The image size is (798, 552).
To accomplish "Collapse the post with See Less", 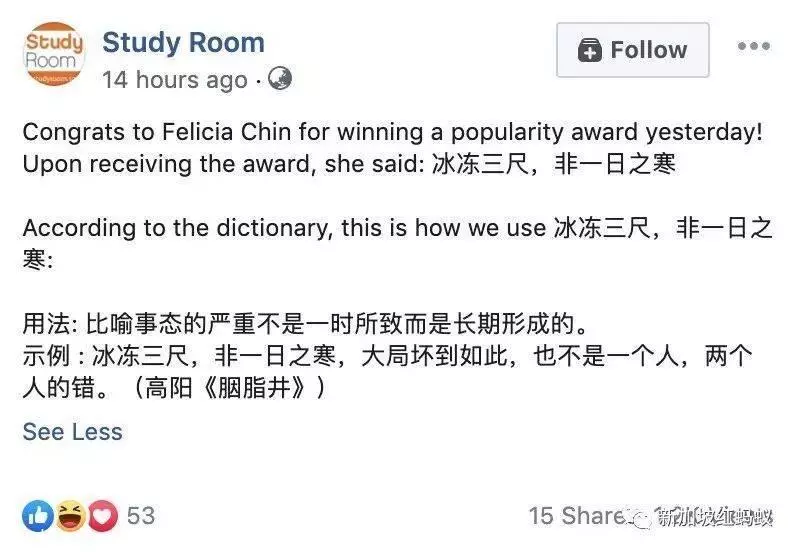I will point(73,431).
